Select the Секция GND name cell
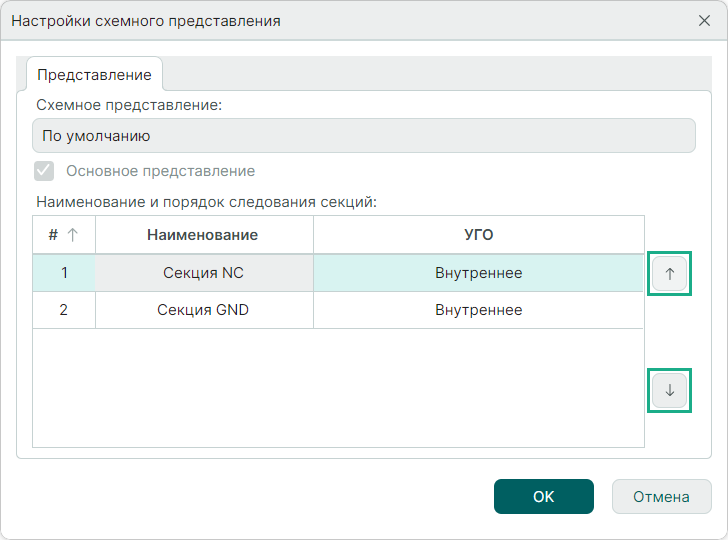Image resolution: width=728 pixels, height=540 pixels. (x=203, y=310)
